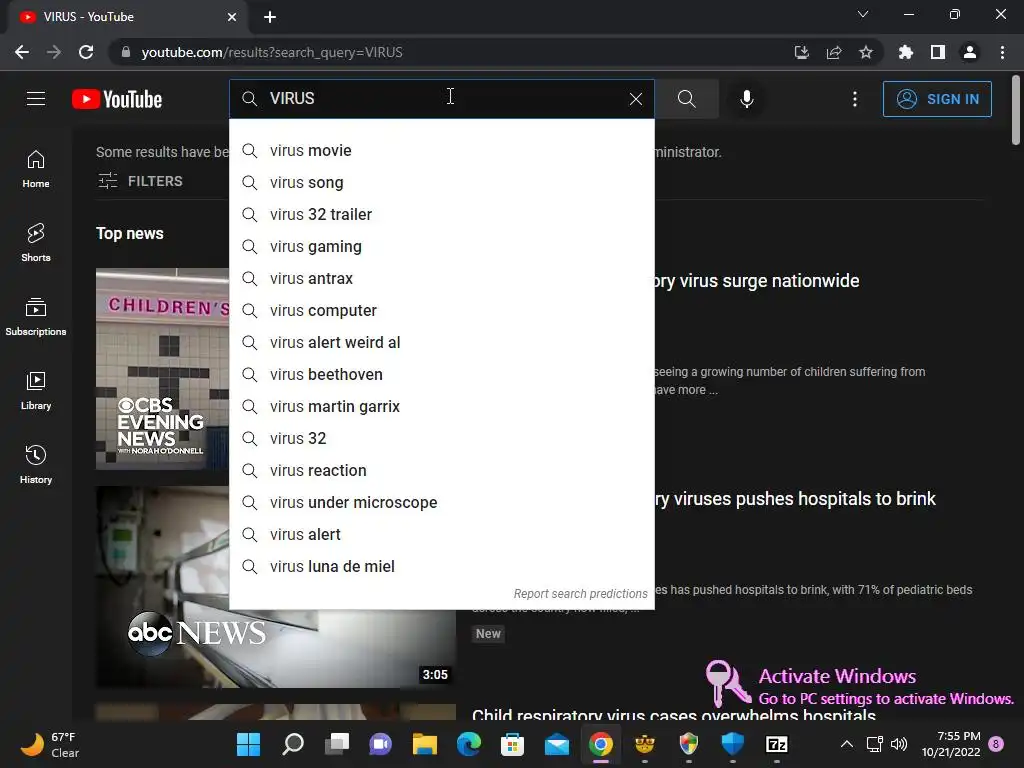Open Library in the sidebar

pyautogui.click(x=36, y=391)
